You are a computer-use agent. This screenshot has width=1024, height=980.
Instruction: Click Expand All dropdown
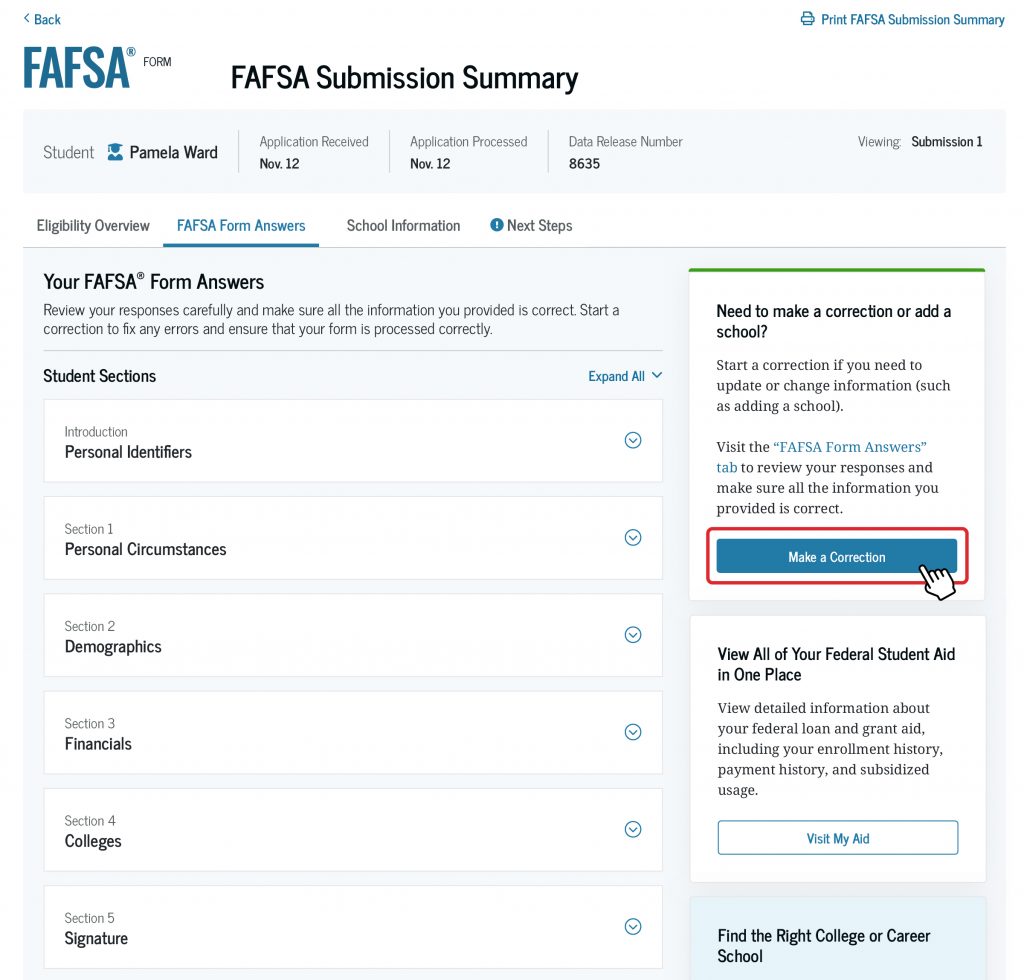625,376
